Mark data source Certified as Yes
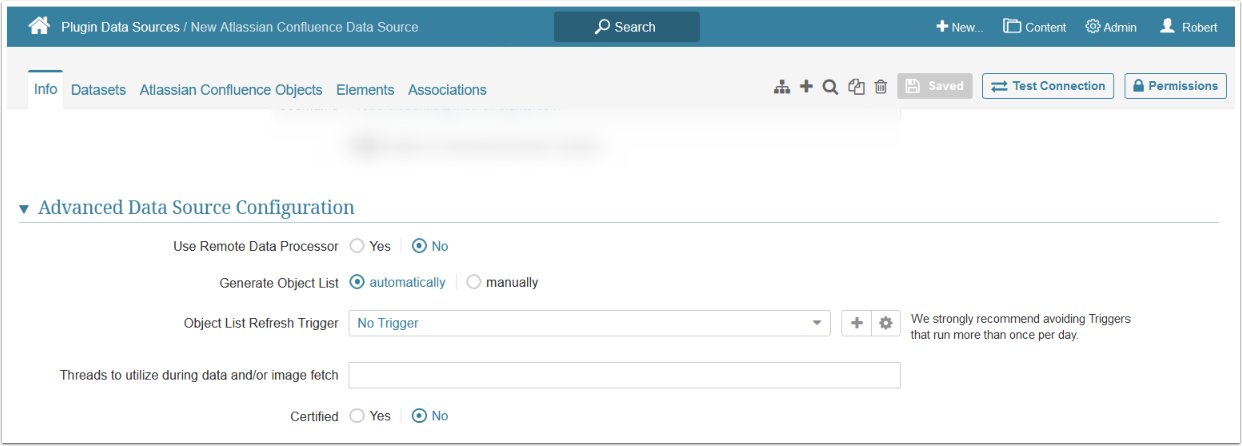The width and height of the screenshot is (1242, 446). [x=357, y=416]
